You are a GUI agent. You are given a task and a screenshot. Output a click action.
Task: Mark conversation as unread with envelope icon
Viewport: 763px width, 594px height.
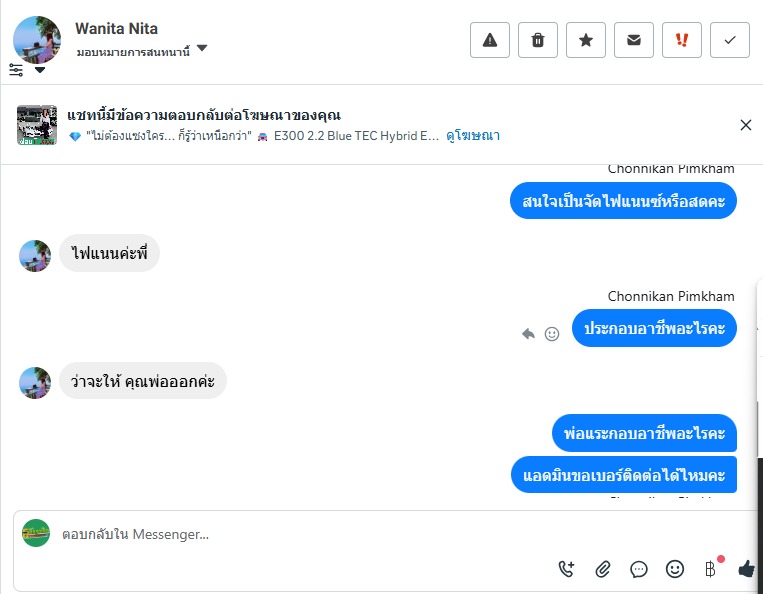[634, 40]
